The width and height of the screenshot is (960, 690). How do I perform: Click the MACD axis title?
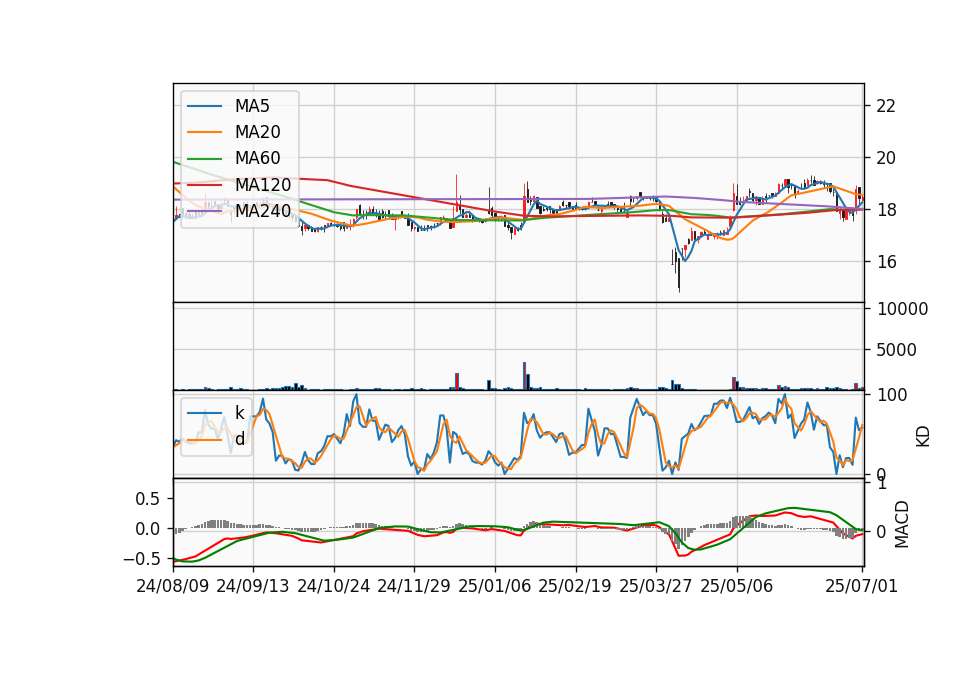(901, 524)
